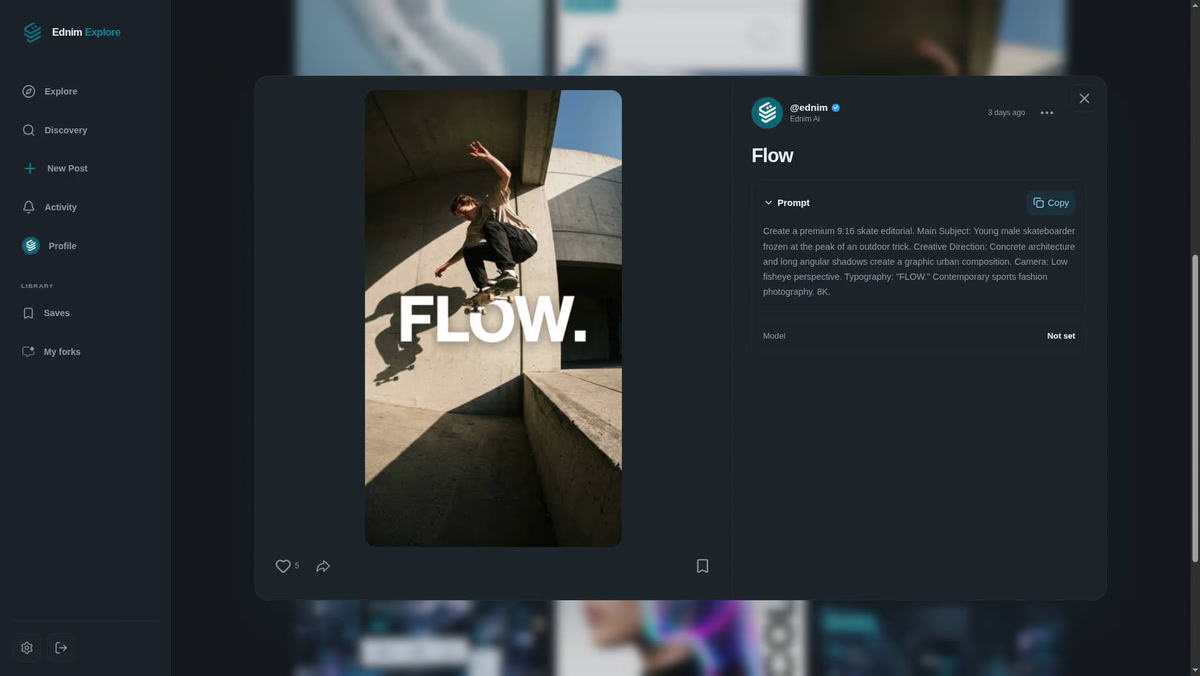Close the post detail dialog
Screen dimensions: 1200x676
tap(1084, 98)
